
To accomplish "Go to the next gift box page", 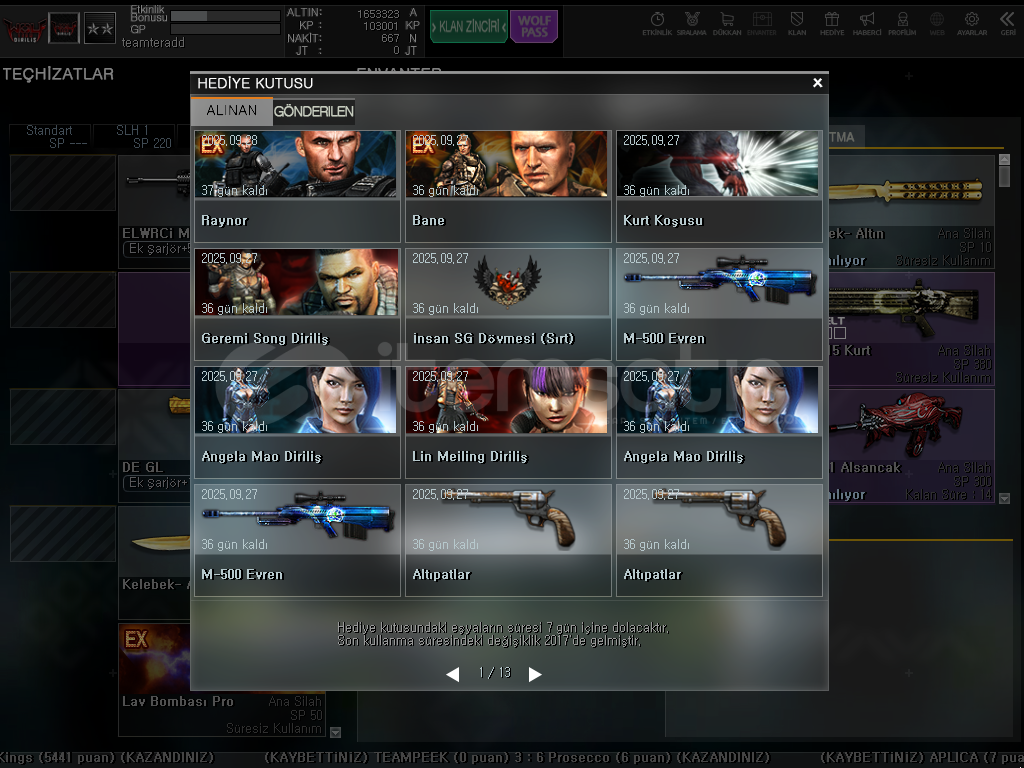I will [535, 674].
